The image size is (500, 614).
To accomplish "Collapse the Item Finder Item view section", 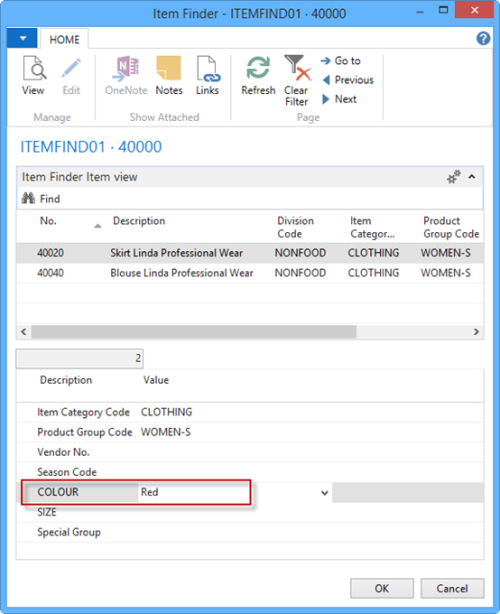I will [472, 177].
